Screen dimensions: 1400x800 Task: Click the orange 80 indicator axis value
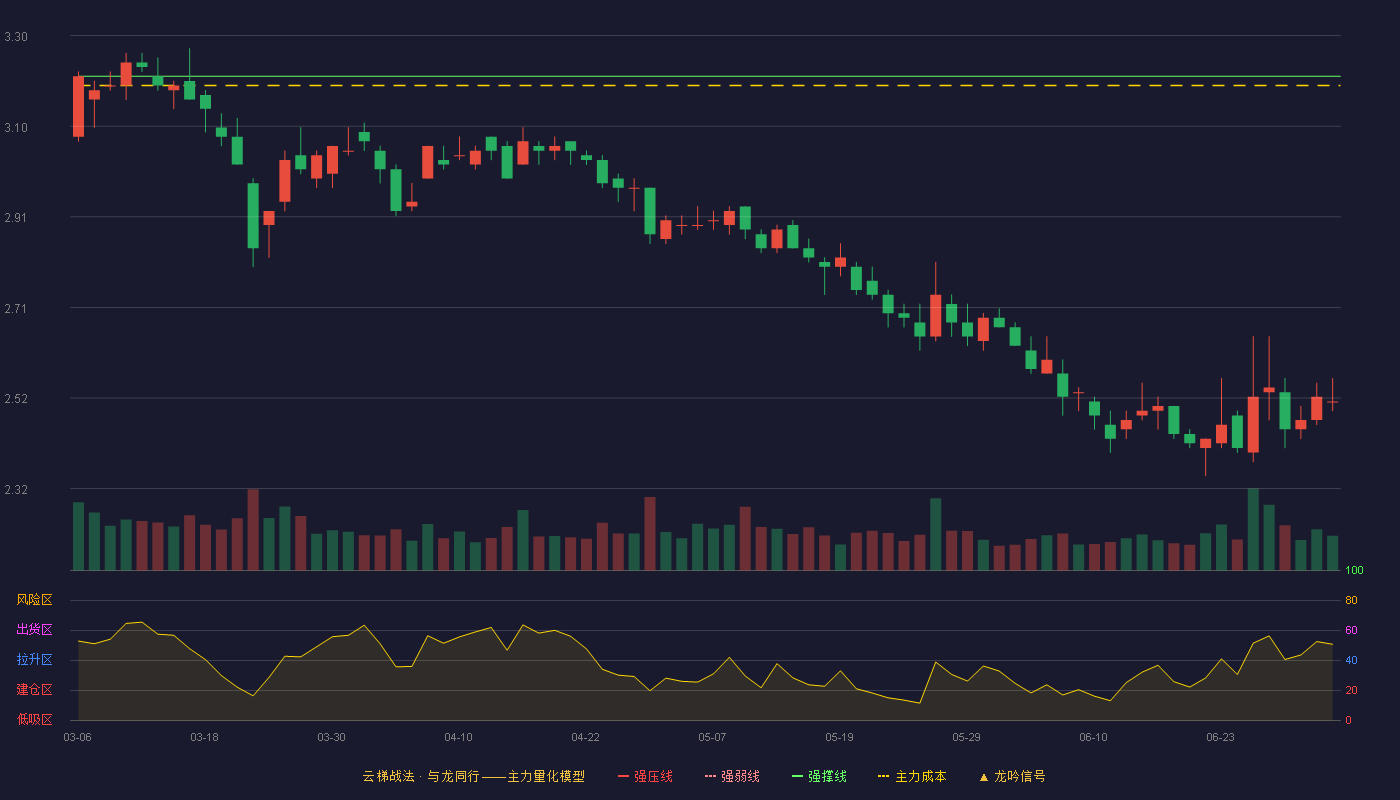[1351, 601]
